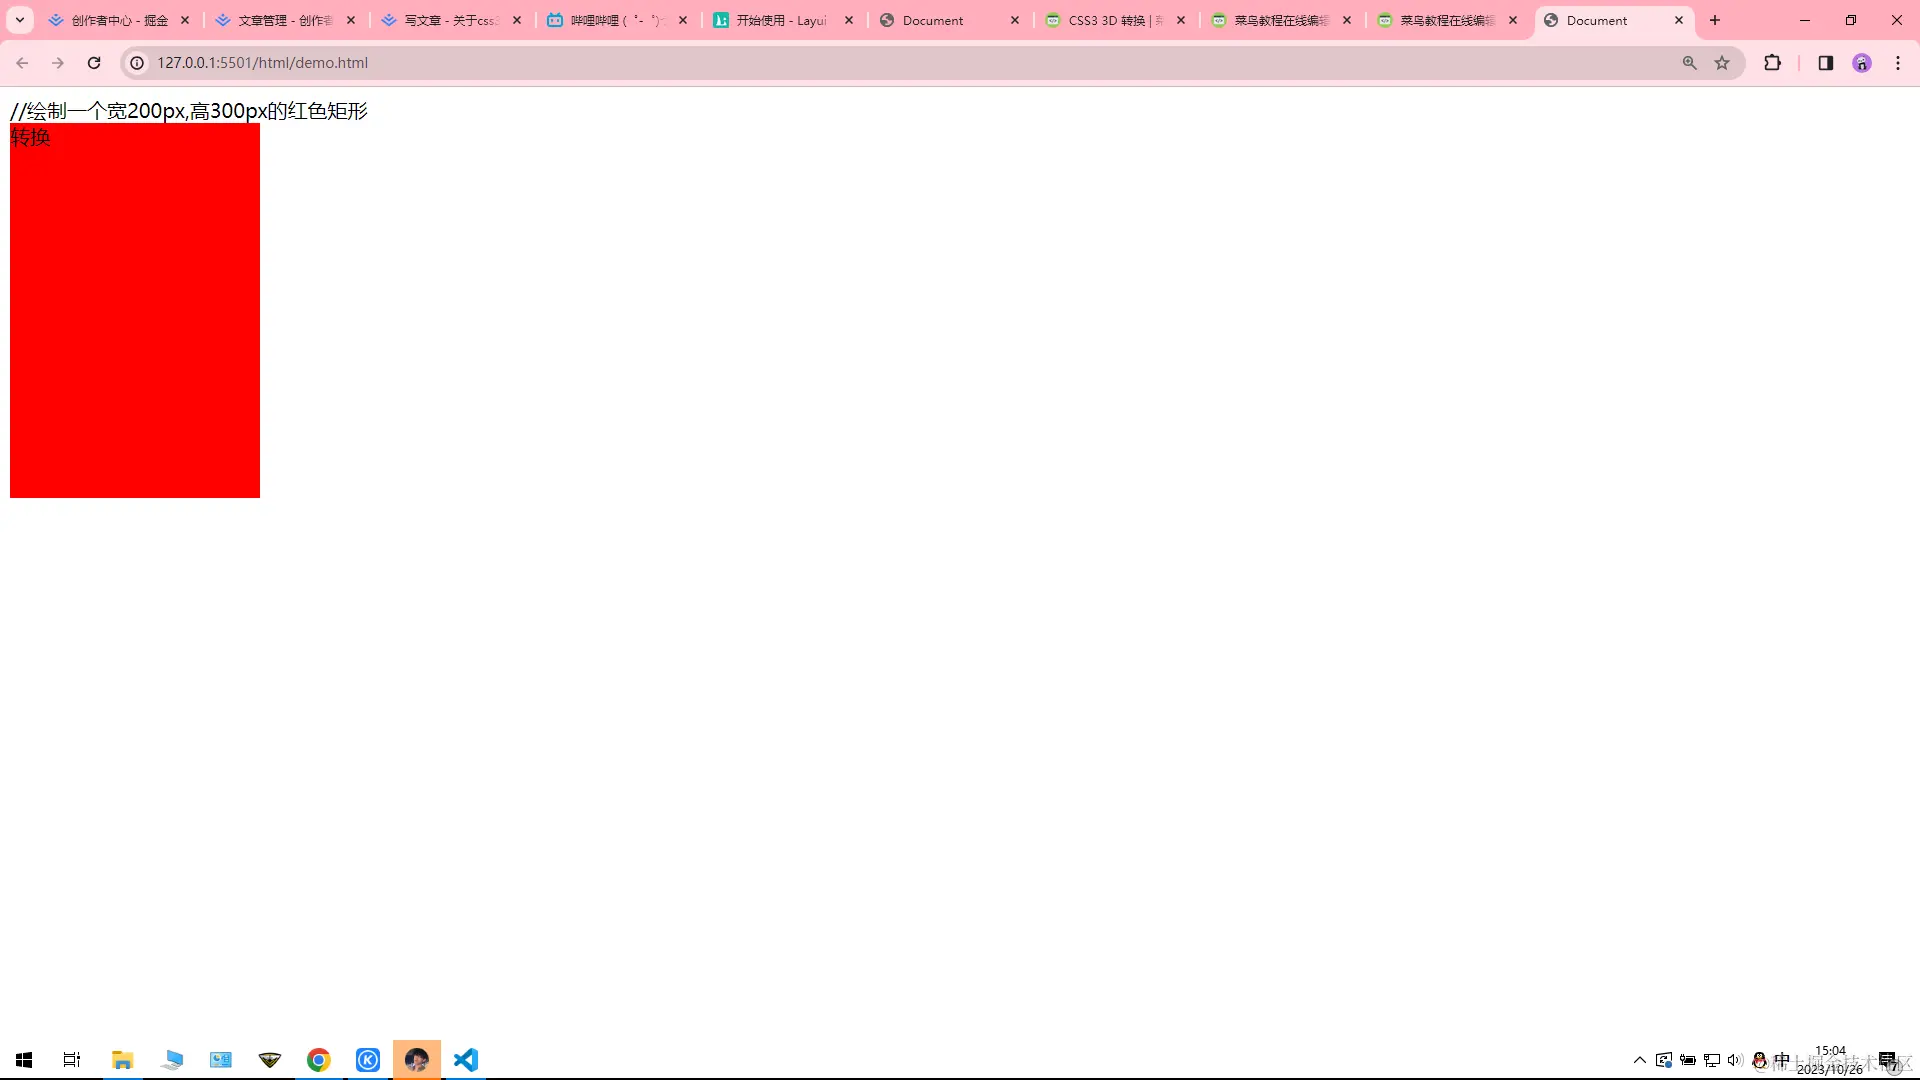Open File Explorer from taskbar

pyautogui.click(x=122, y=1059)
